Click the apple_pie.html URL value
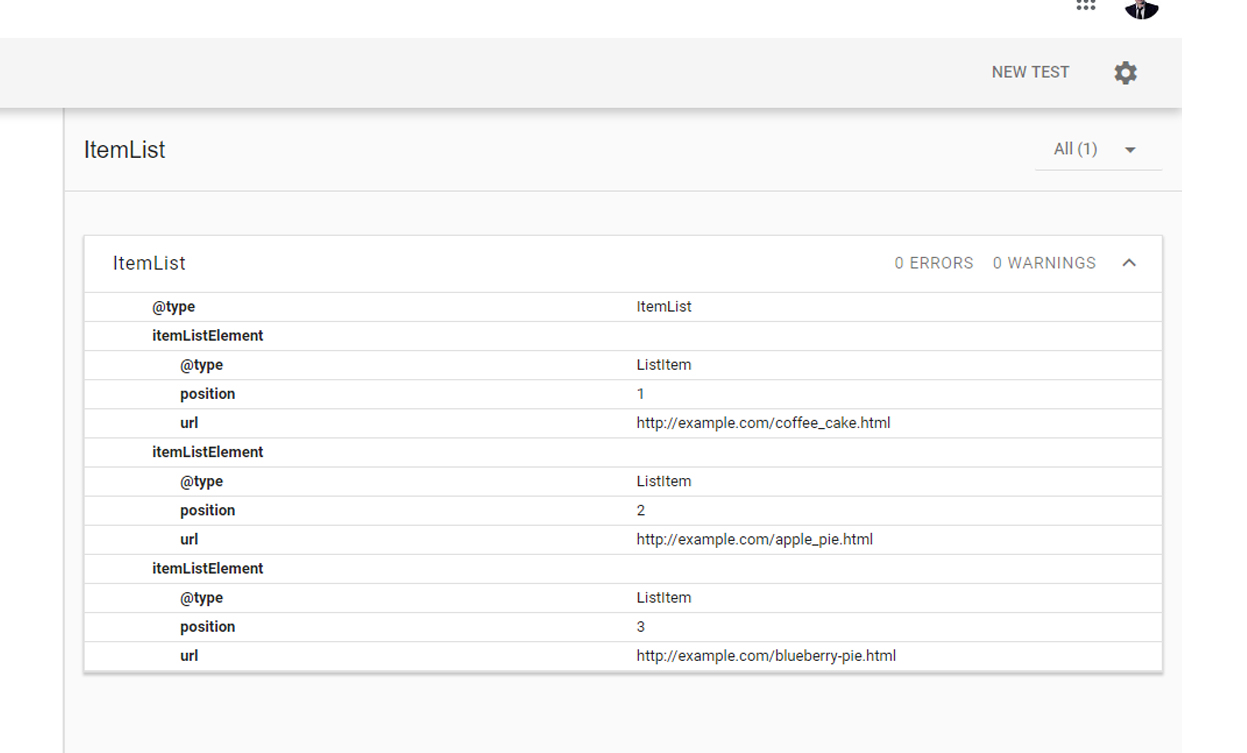 coord(754,539)
